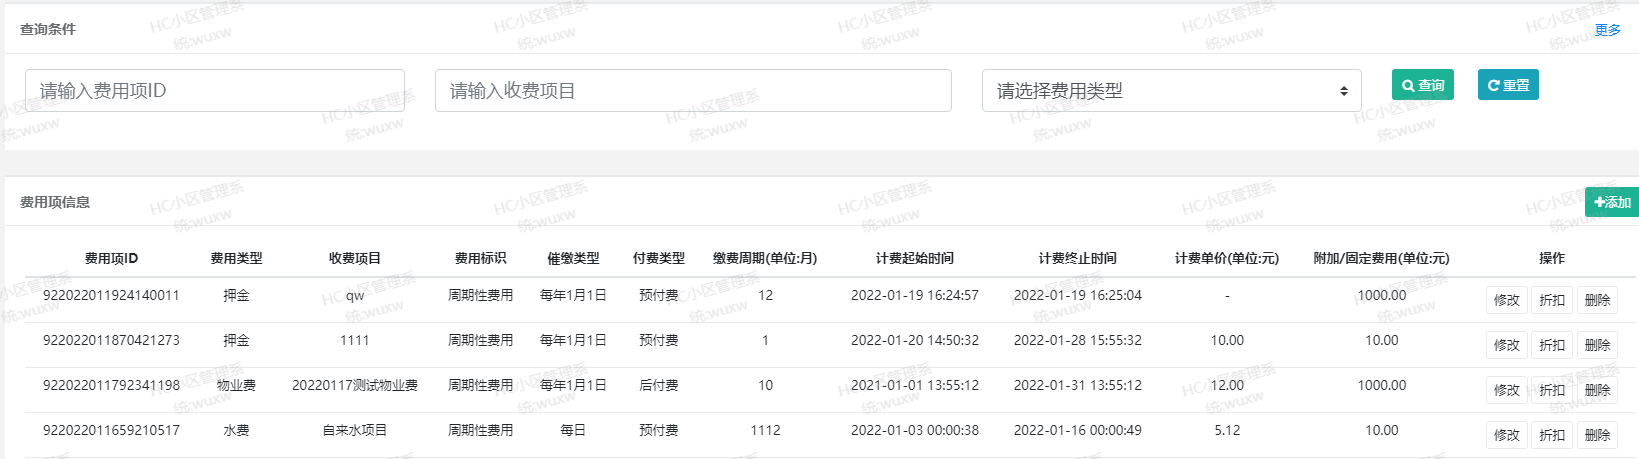Select fee ID 922022011792341198 cell
This screenshot has height=459, width=1639.
click(x=111, y=385)
